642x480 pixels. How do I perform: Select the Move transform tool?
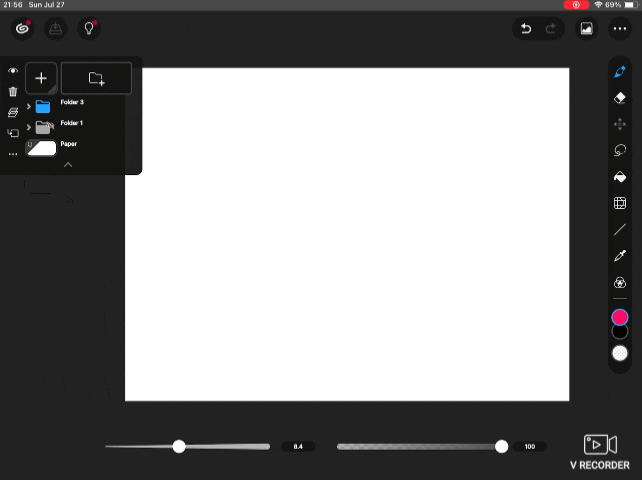click(x=620, y=124)
